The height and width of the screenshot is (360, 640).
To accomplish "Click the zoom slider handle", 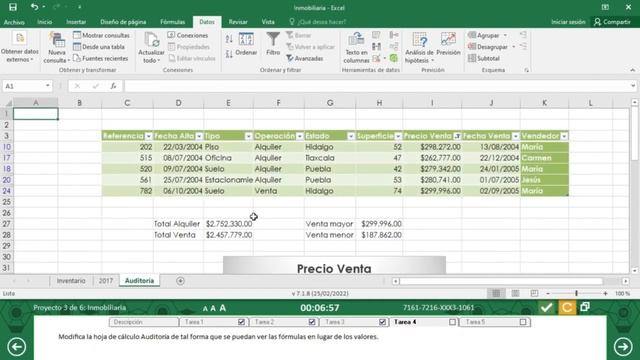I will coord(576,293).
